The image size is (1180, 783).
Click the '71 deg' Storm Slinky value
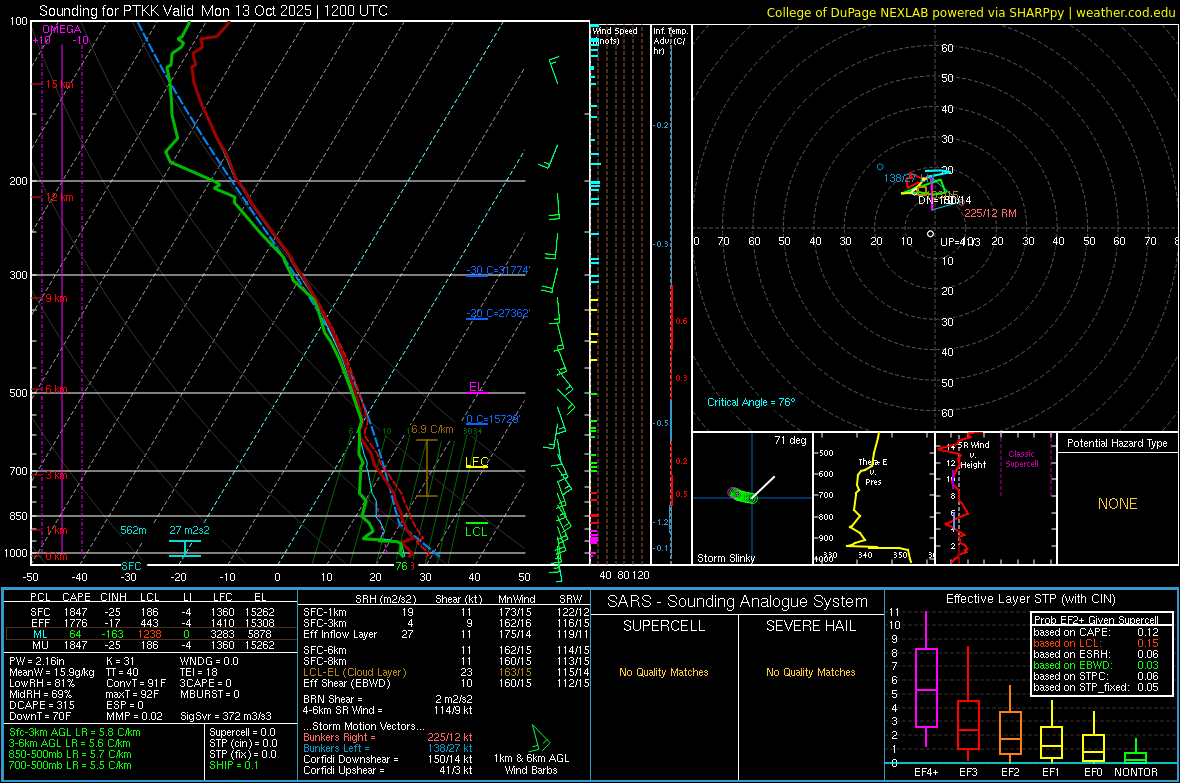click(x=790, y=440)
